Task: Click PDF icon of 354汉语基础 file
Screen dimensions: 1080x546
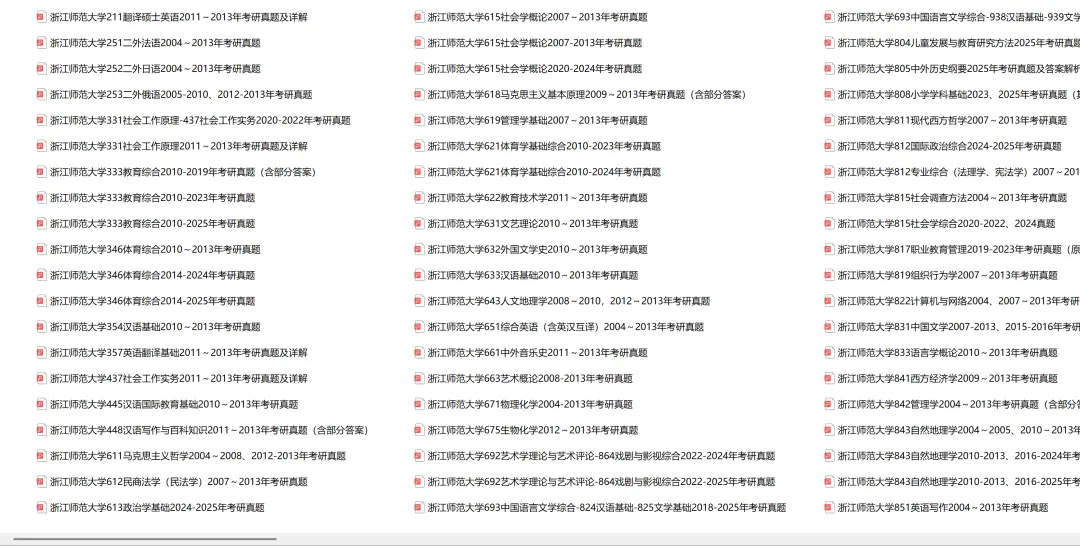Action: [x=41, y=326]
